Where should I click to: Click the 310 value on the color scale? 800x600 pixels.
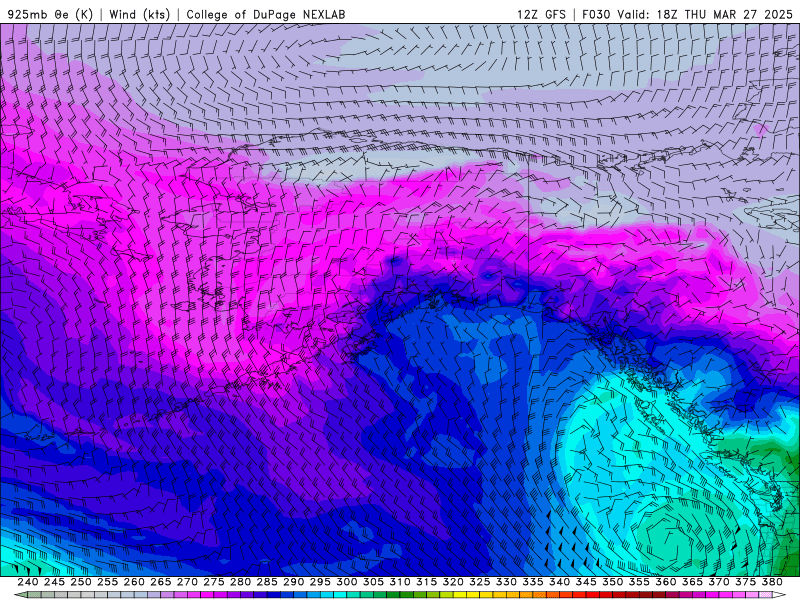399,582
